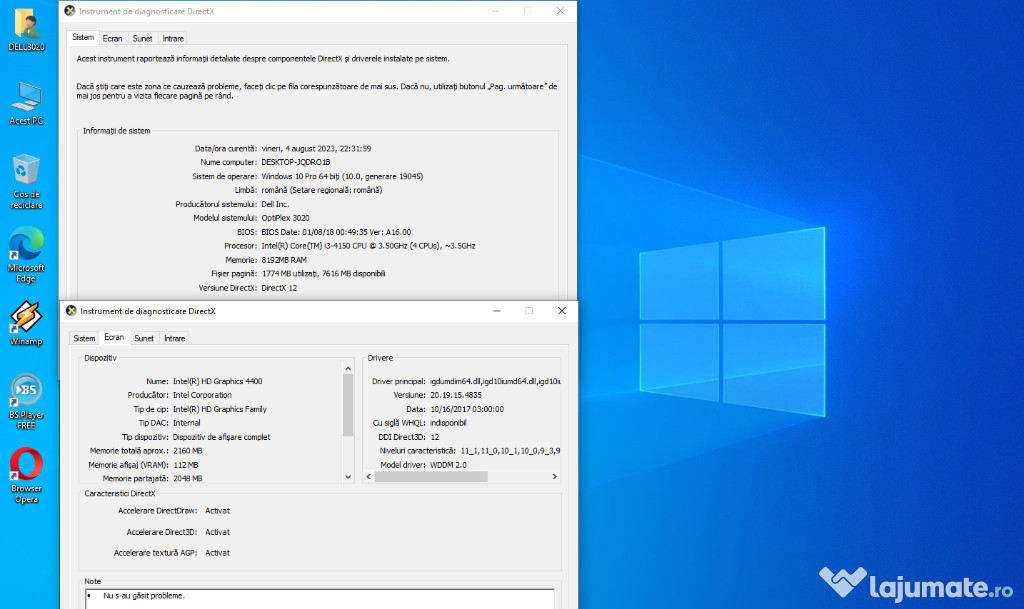Click left arrow of Drivere horizontal scrollbar
The height and width of the screenshot is (609, 1024).
[x=368, y=477]
